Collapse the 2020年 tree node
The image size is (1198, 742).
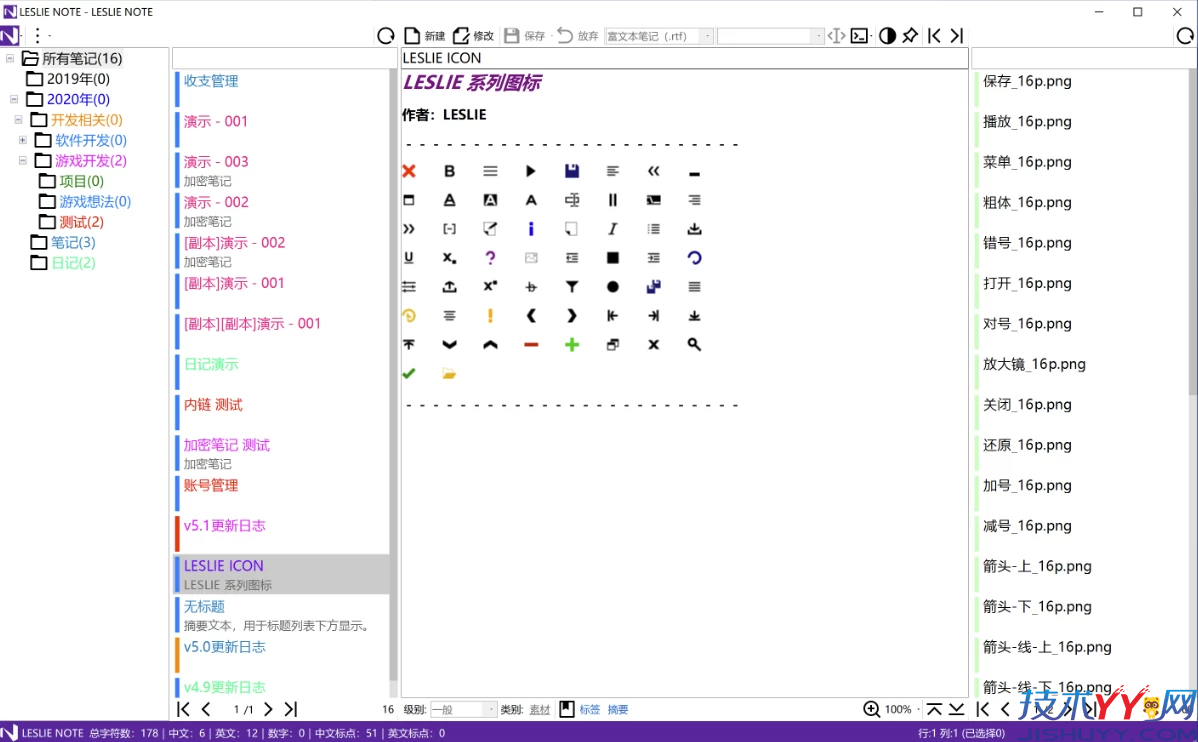14,99
